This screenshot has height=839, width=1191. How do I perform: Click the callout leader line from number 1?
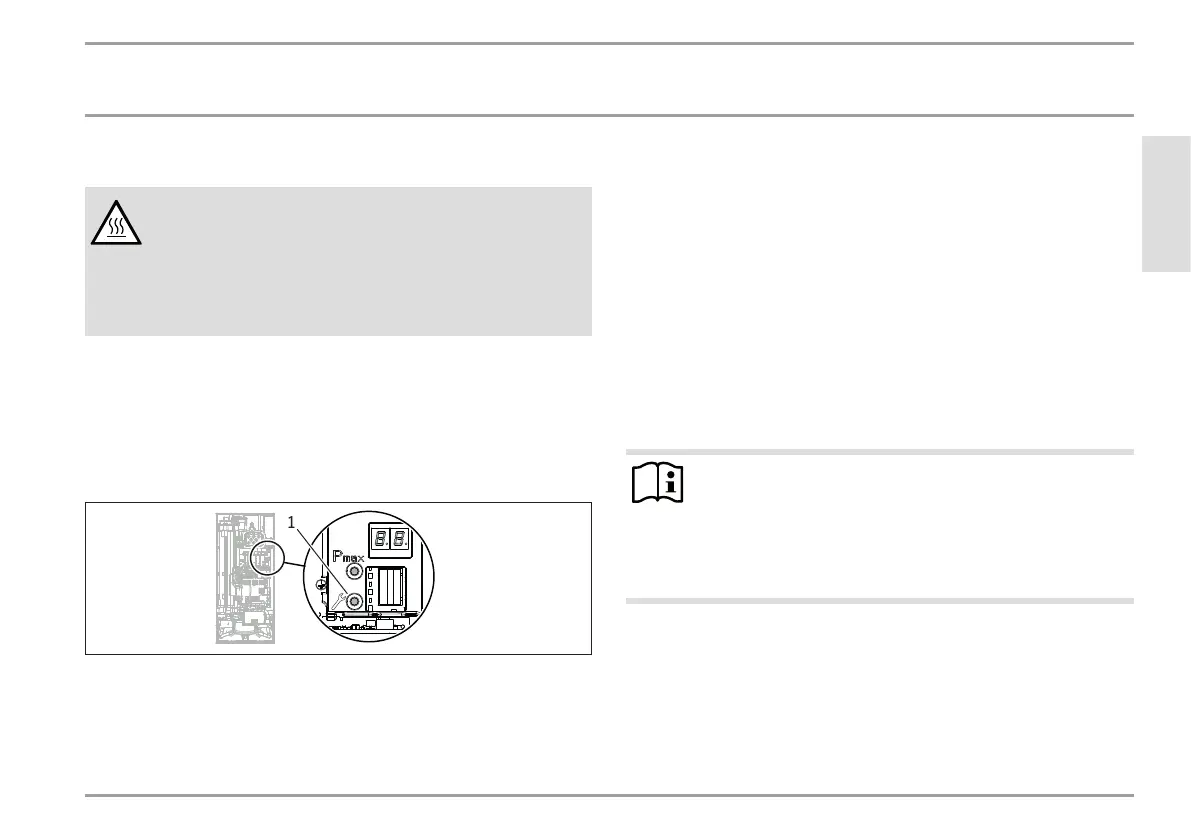pyautogui.click(x=321, y=561)
